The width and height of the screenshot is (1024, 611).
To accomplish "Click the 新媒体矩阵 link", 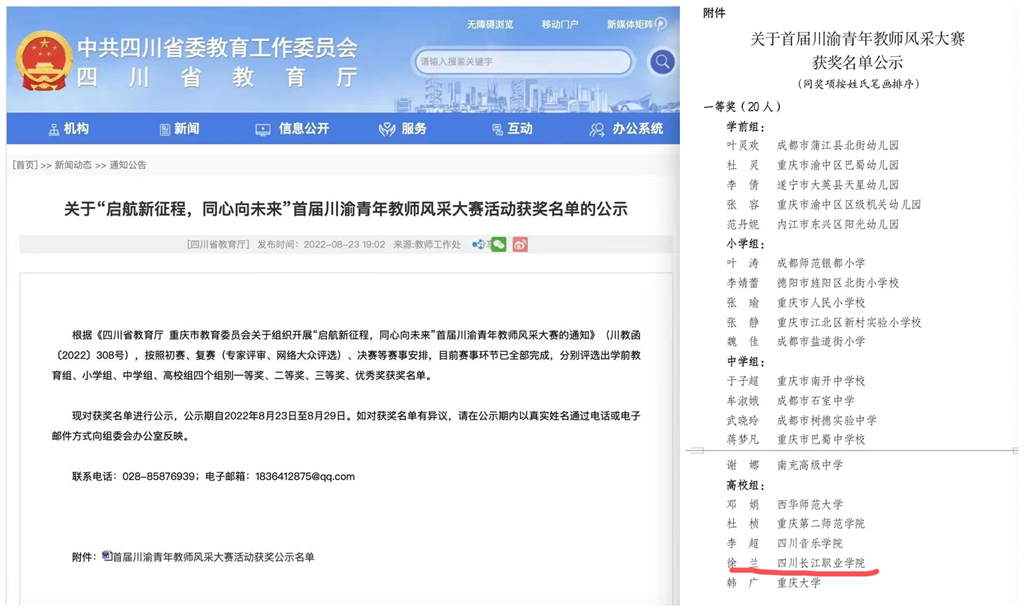I will click(630, 24).
